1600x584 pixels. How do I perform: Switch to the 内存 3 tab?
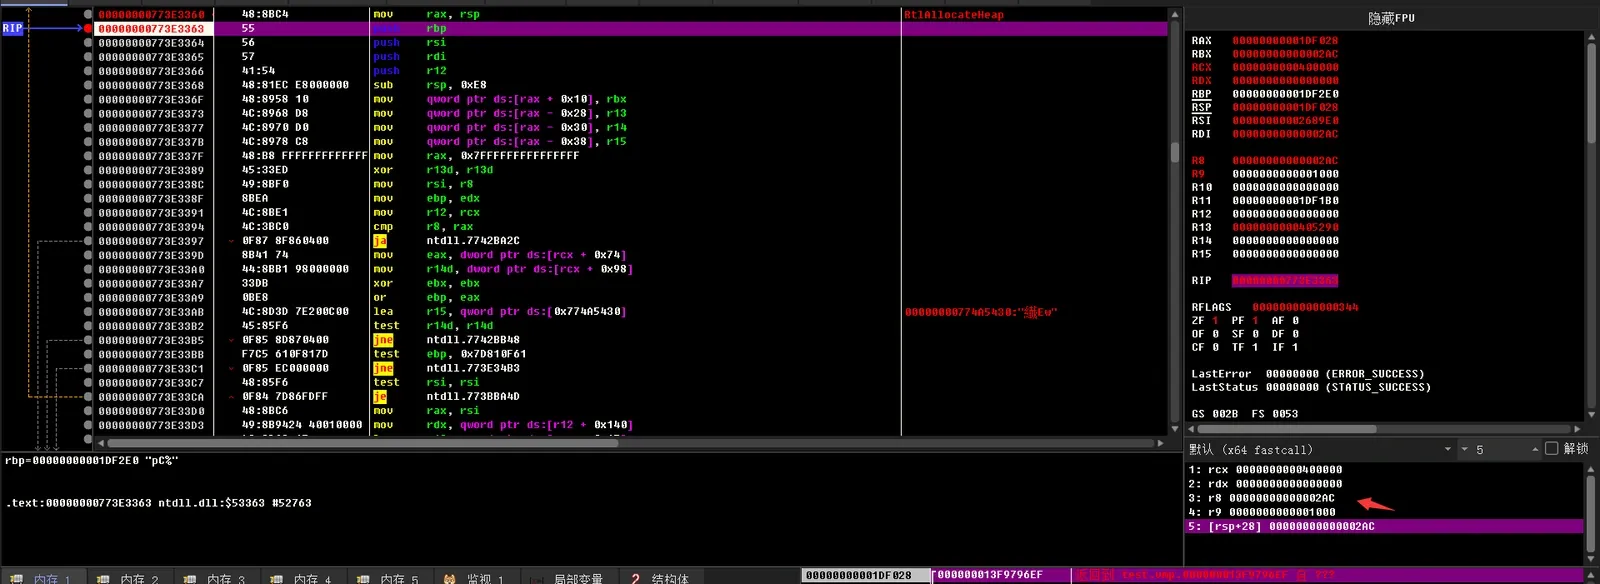[216, 579]
